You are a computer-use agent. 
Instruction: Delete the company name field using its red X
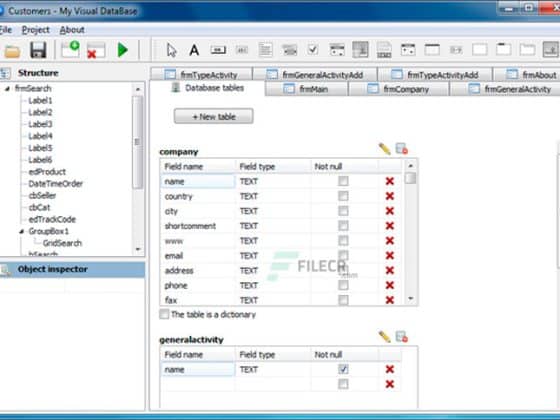[x=390, y=181]
